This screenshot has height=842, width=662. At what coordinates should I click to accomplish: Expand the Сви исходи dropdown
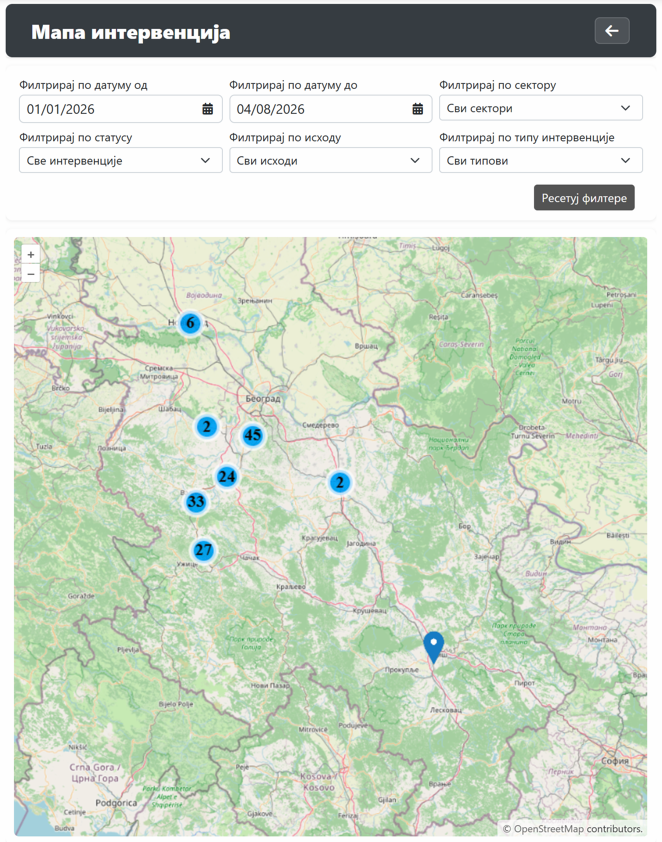tap(331, 160)
